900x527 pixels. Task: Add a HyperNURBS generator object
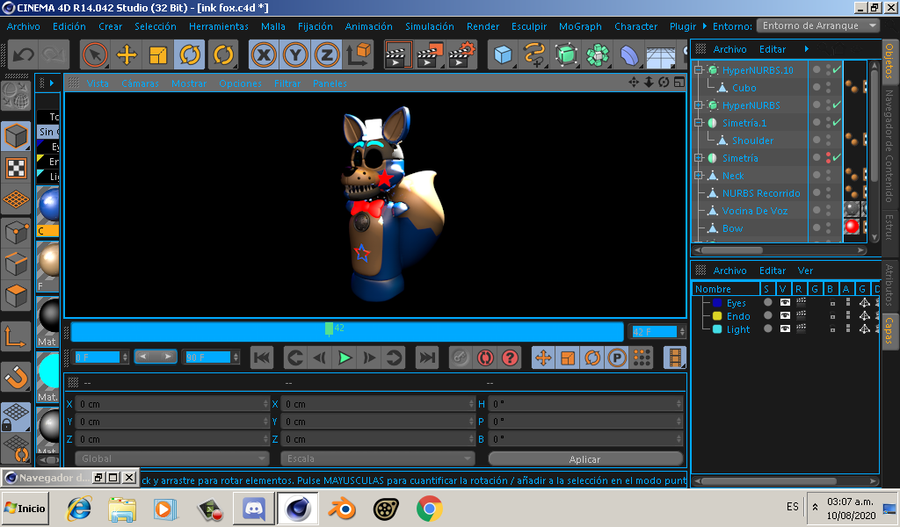coord(566,55)
